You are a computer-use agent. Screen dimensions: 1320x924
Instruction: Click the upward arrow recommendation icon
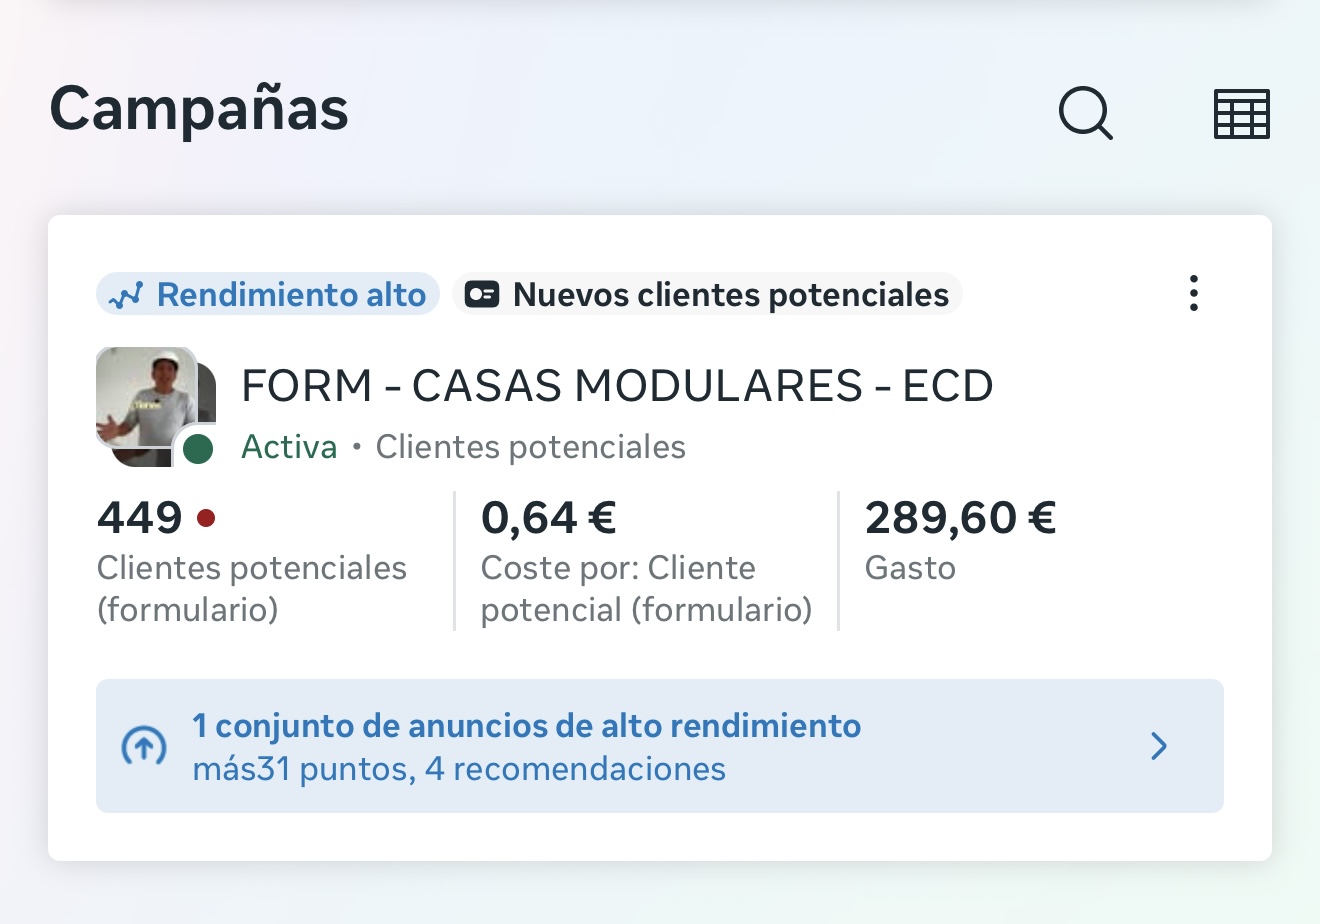[x=144, y=746]
